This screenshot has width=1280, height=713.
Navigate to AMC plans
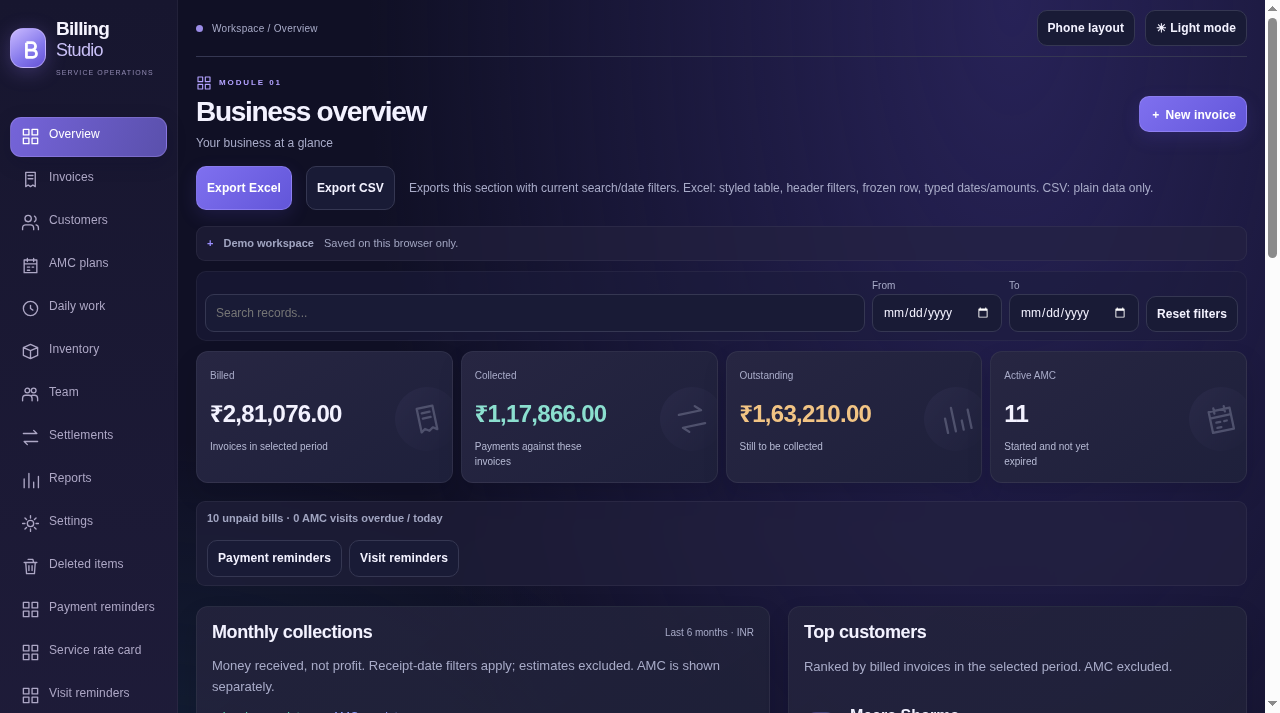[88, 265]
